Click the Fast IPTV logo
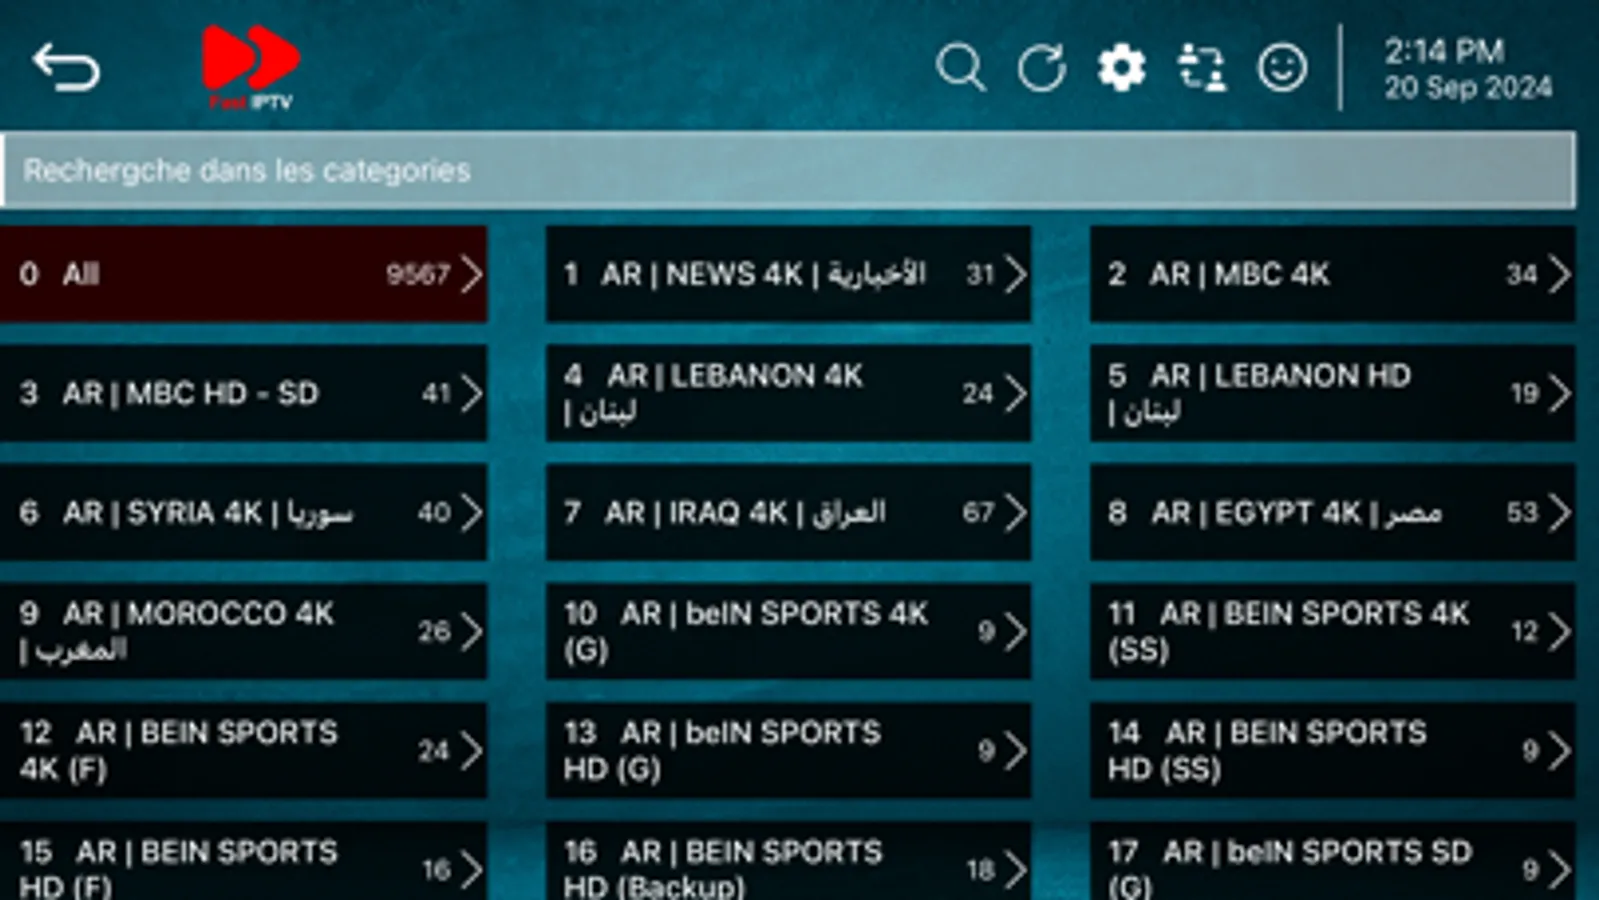1599x900 pixels. 250,68
